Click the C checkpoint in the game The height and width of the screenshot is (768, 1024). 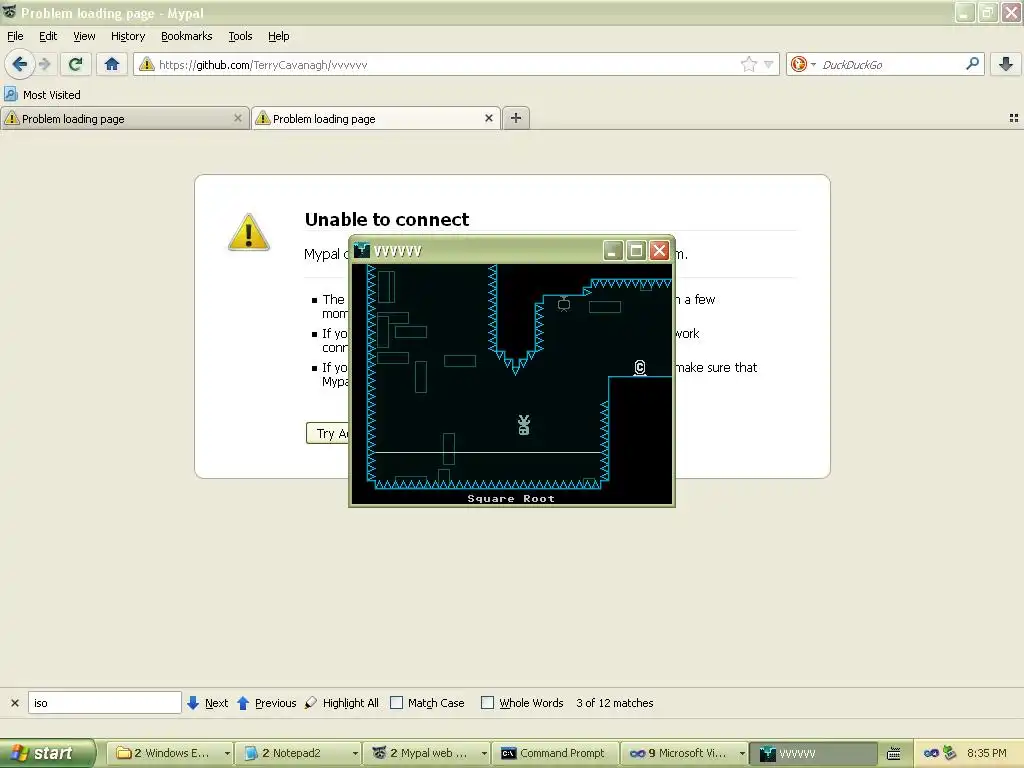pyautogui.click(x=640, y=368)
